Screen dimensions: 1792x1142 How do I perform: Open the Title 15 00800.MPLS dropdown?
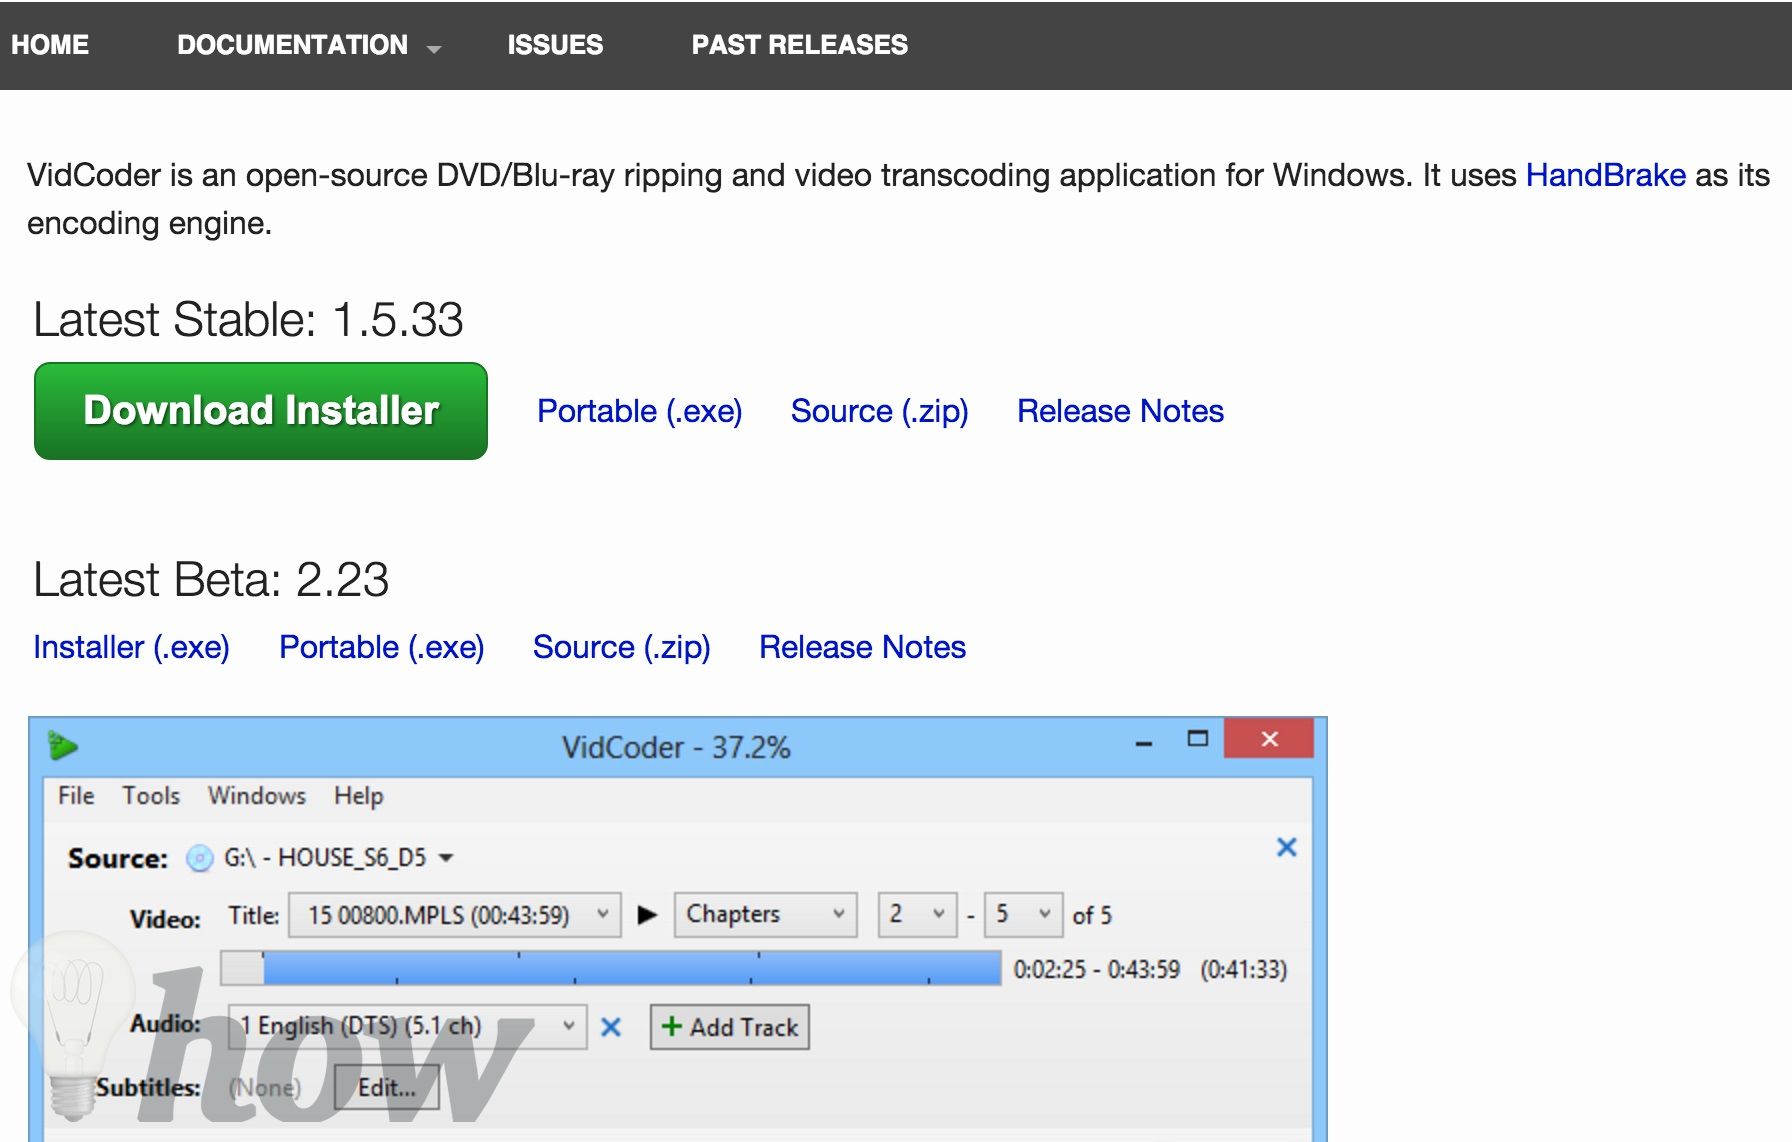click(x=455, y=915)
